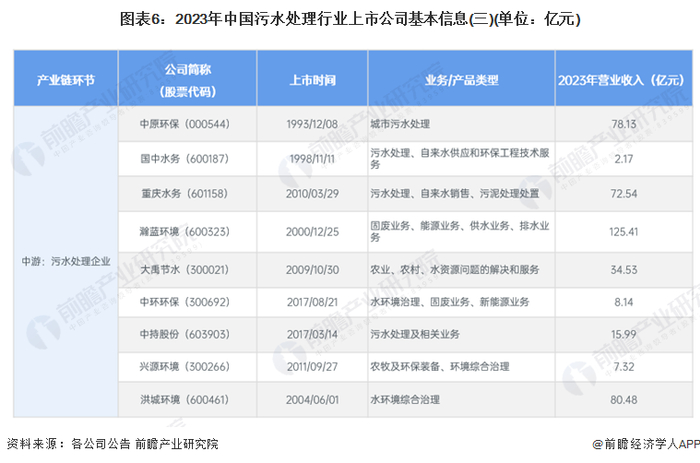The height and width of the screenshot is (463, 700).
Task: Select the business type '水环境综合治理'
Action: point(405,399)
